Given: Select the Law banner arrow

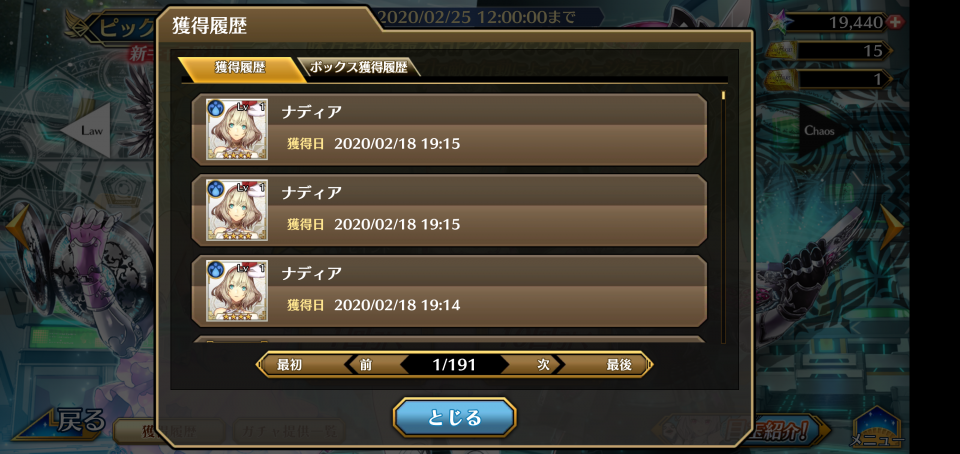Looking at the screenshot, I should click(86, 130).
